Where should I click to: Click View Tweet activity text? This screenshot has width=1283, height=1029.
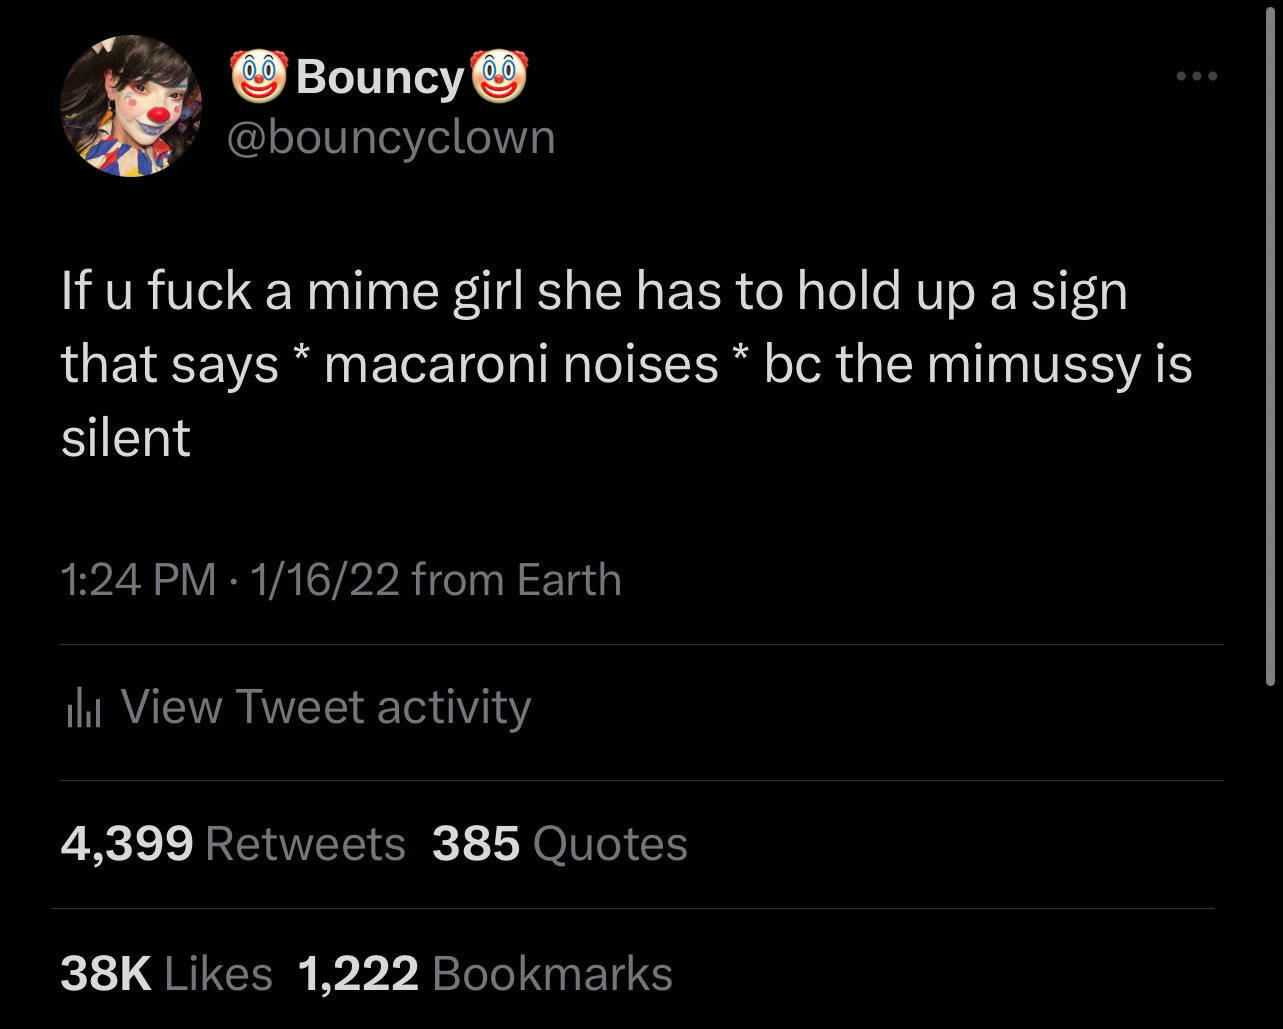coord(325,707)
